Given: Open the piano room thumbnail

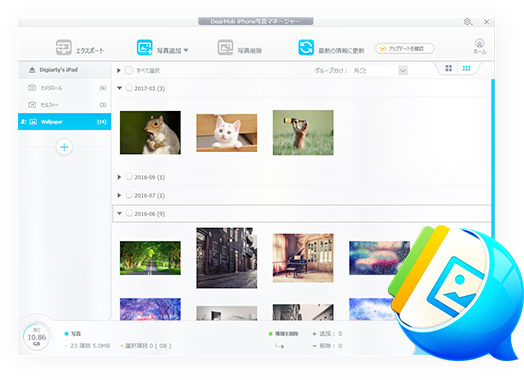Looking at the screenshot, I should (303, 258).
